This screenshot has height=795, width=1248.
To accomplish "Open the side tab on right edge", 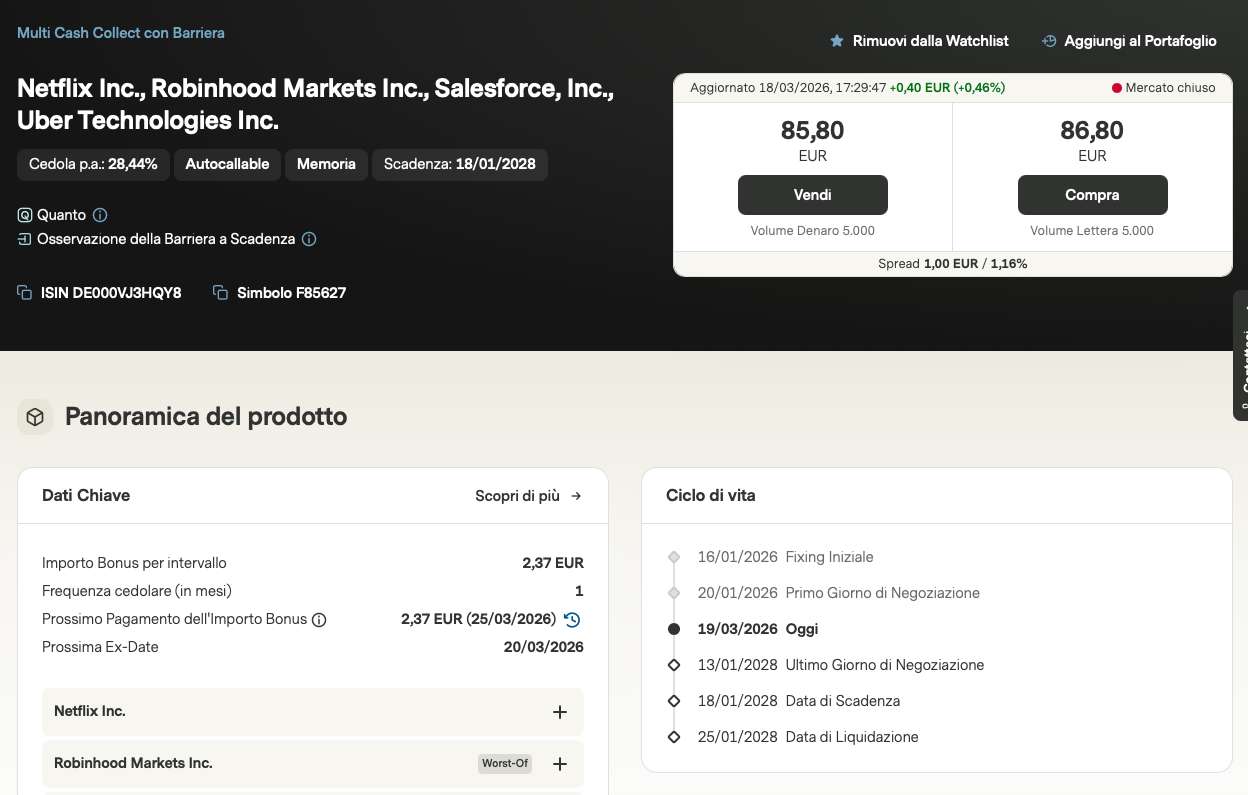I will coord(1241,355).
